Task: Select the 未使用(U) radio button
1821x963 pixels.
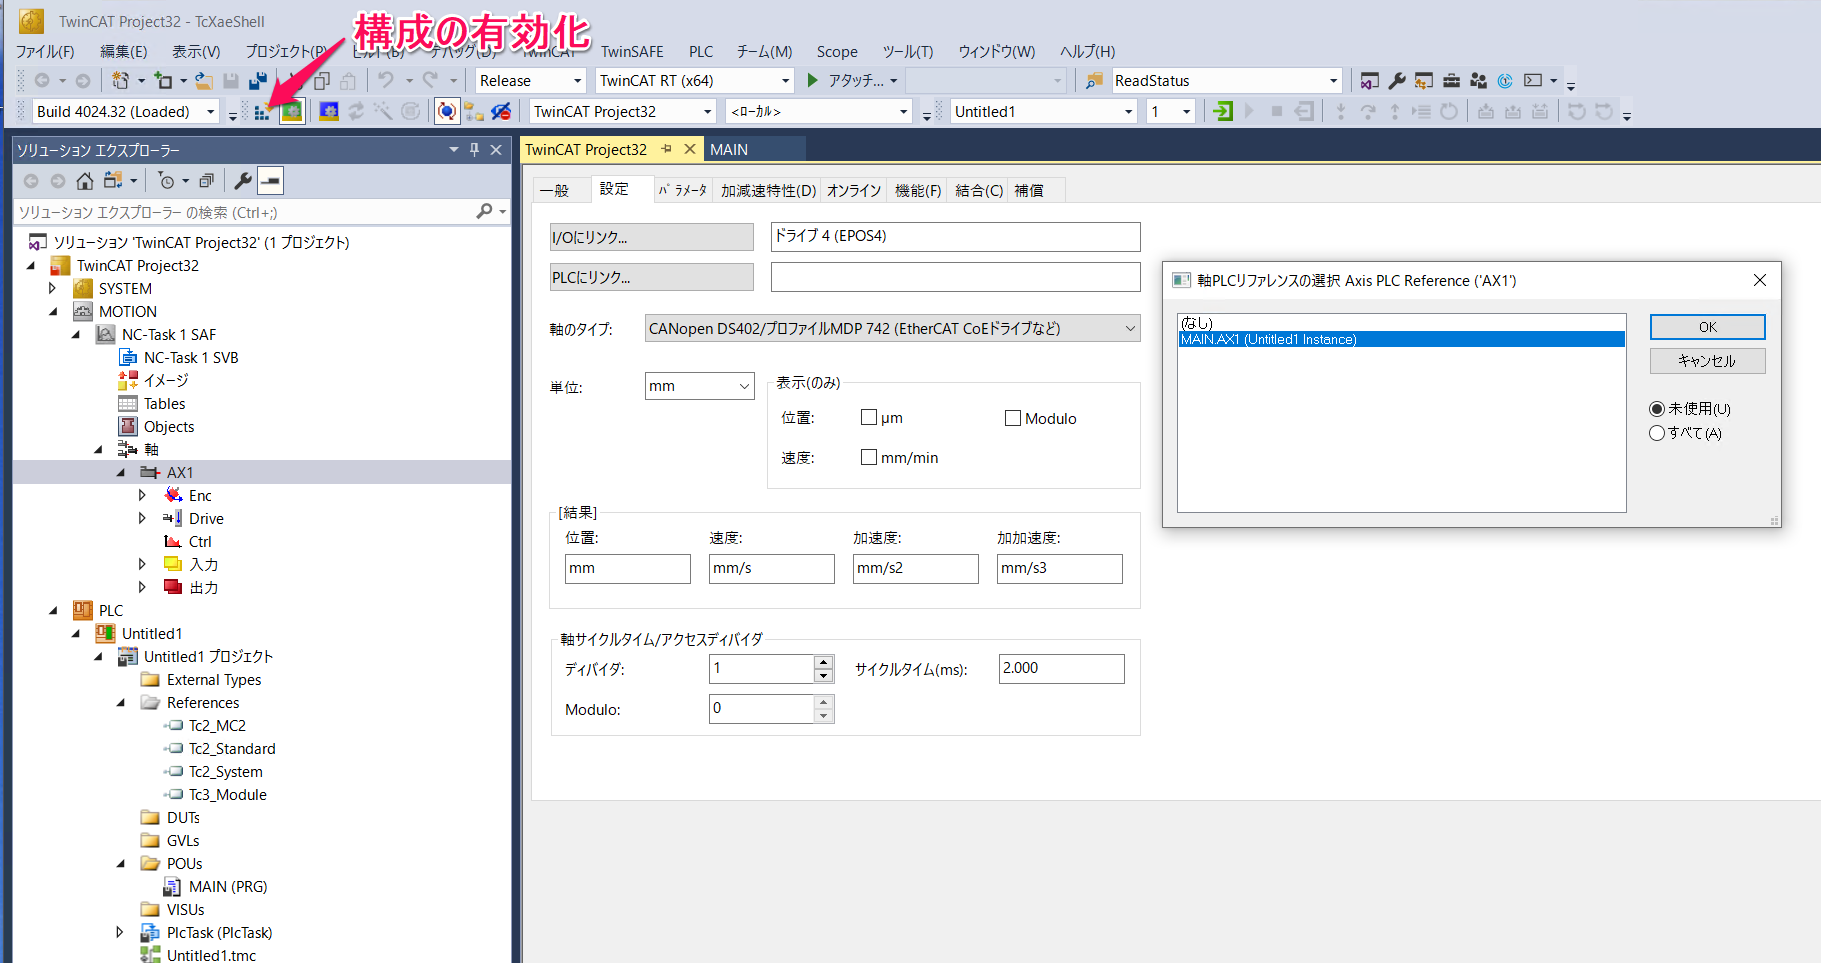Action: coord(1657,409)
